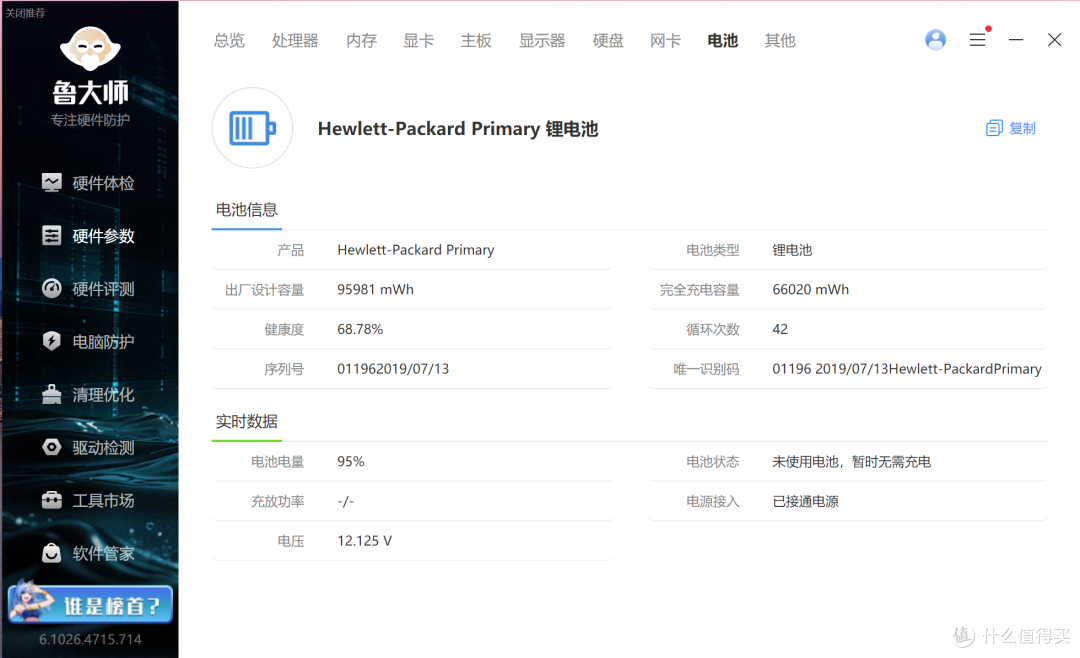Open 工具市场 sidebar section

point(88,500)
